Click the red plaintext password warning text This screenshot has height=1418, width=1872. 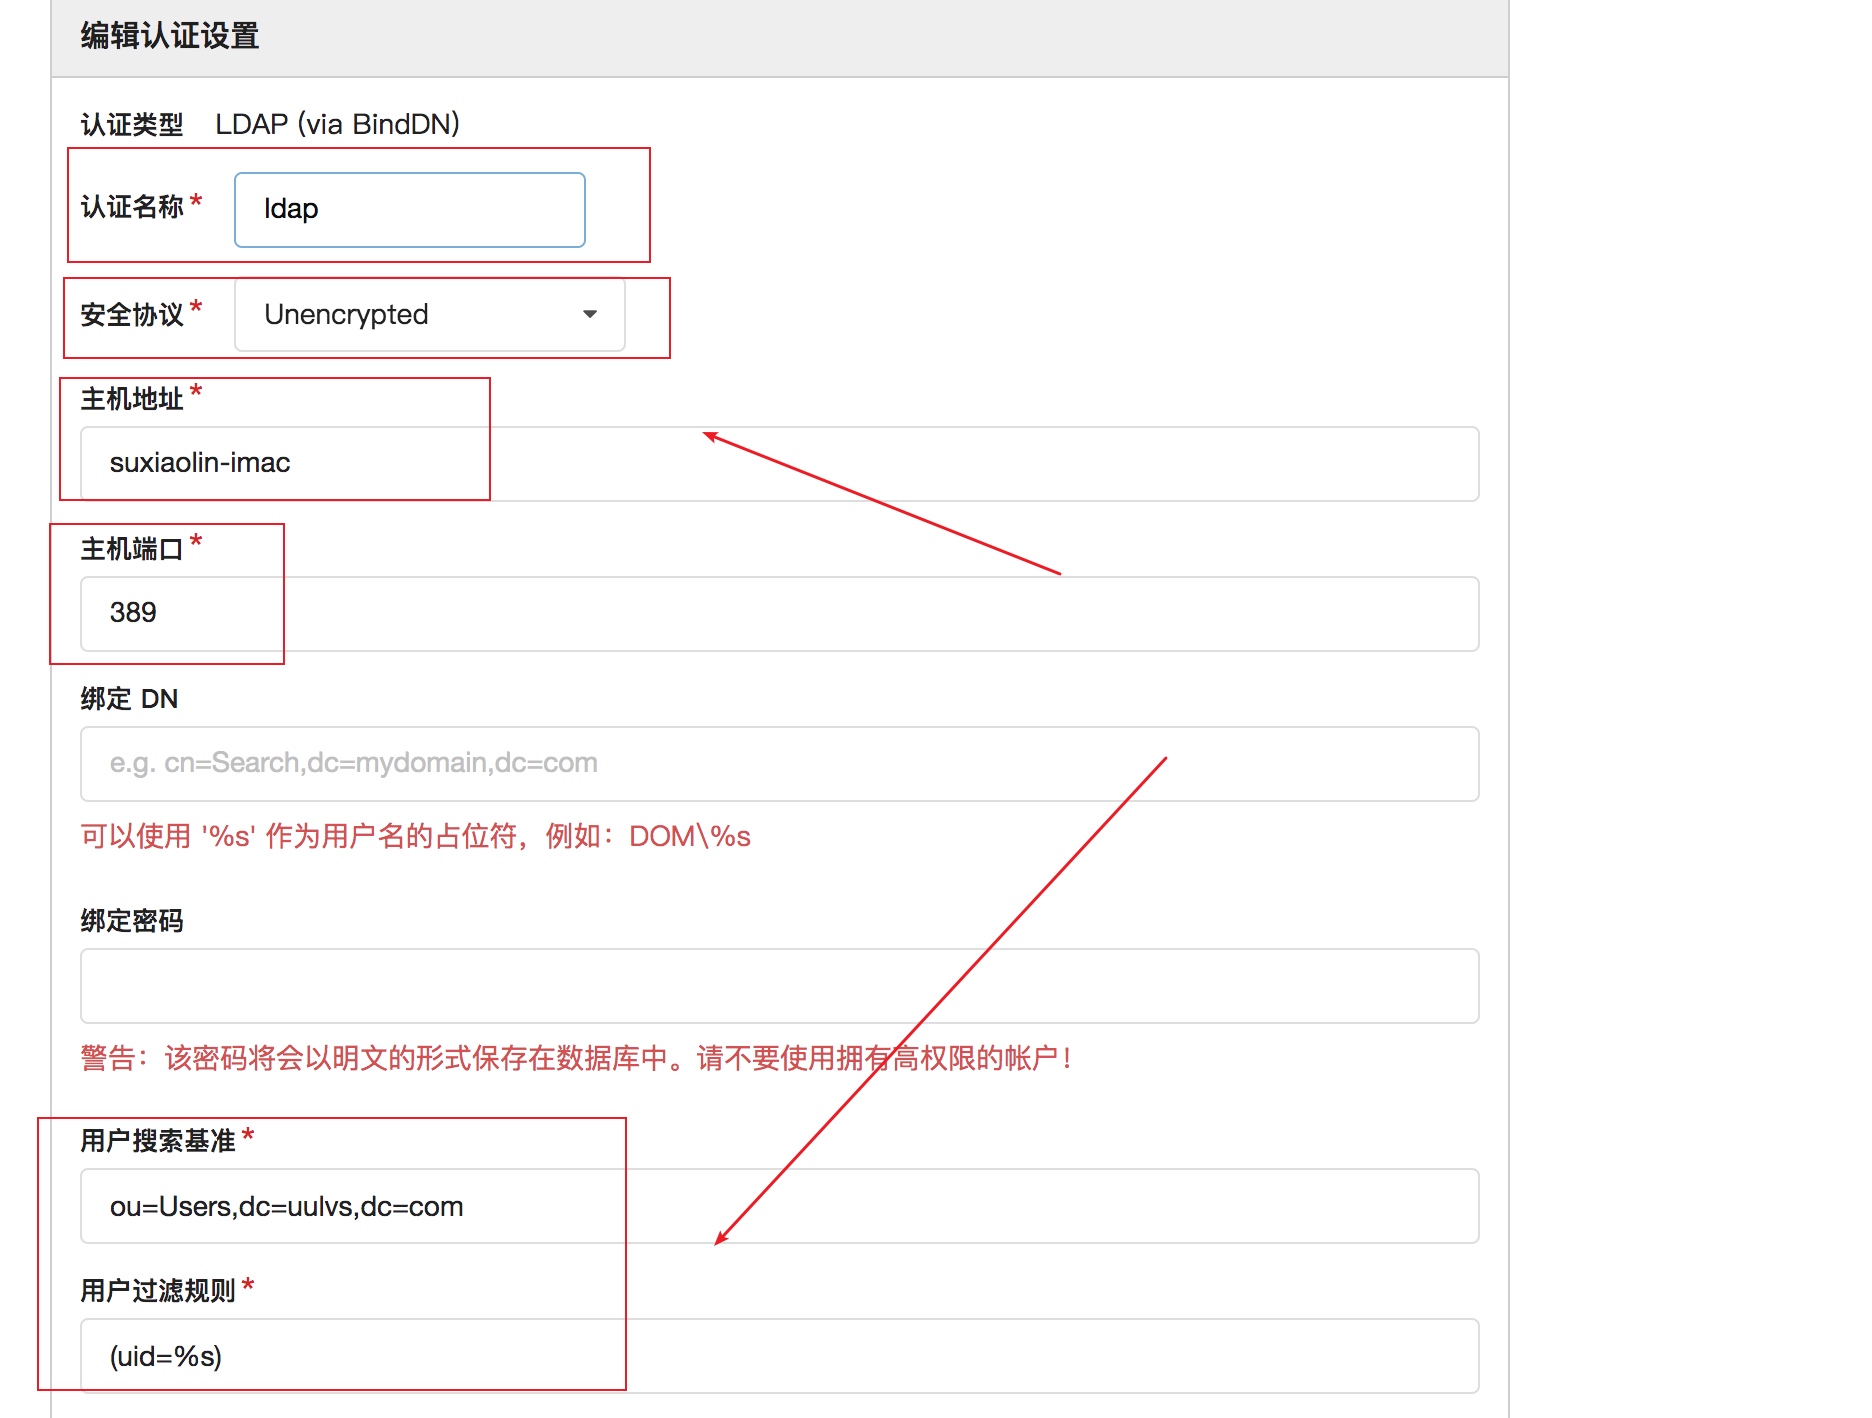pos(577,1058)
